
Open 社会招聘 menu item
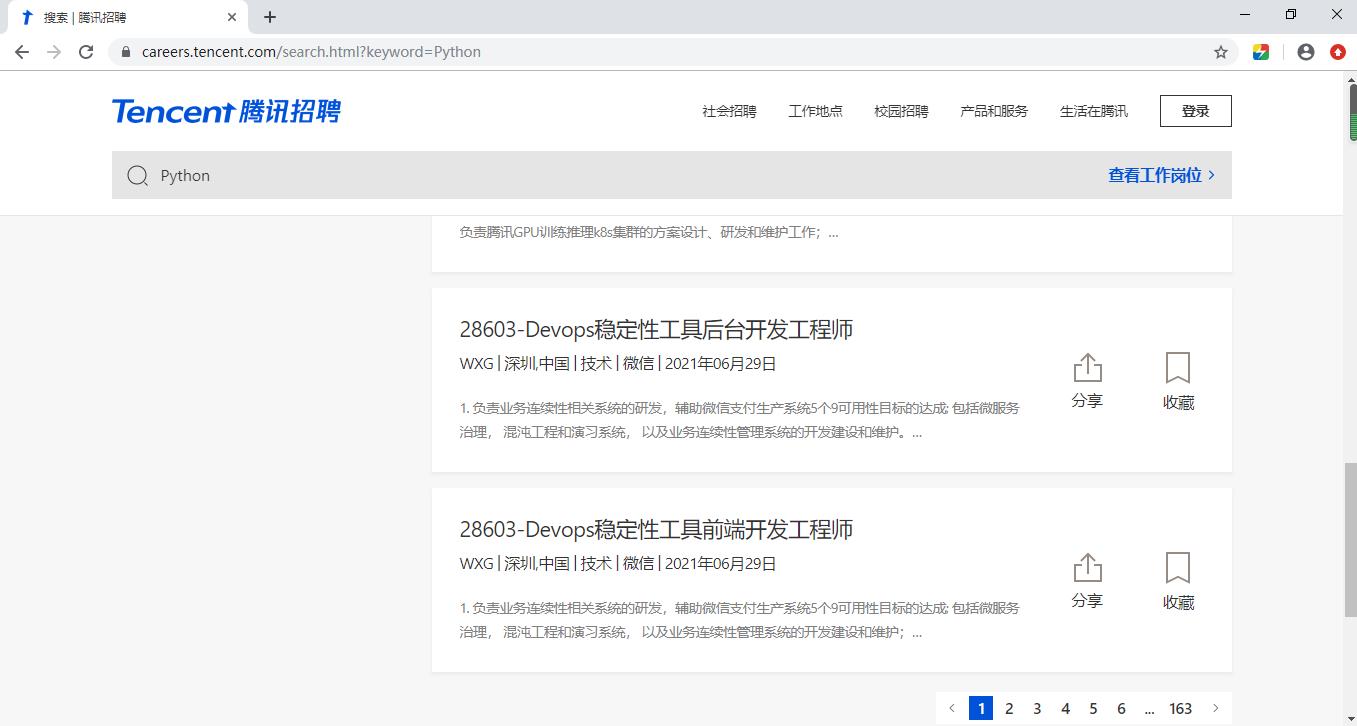tap(729, 111)
